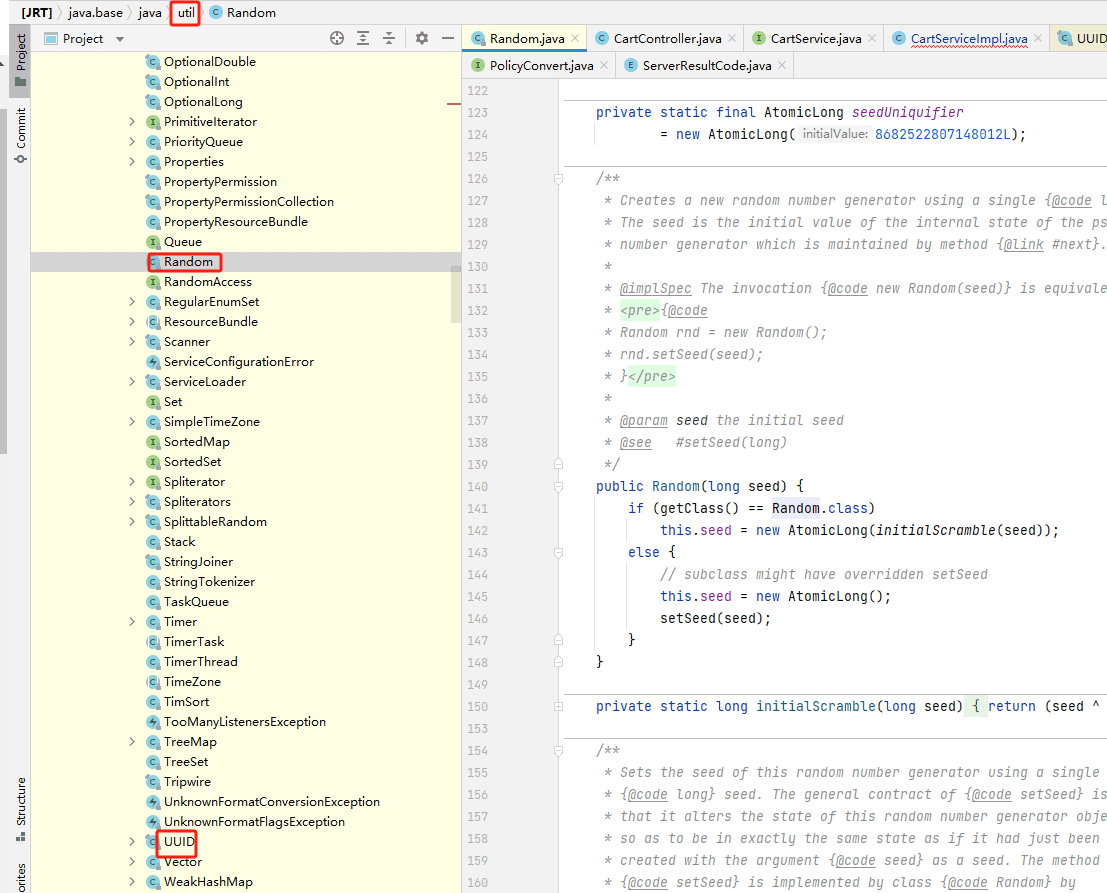Viewport: 1107px width, 893px height.
Task: Click the Collapse All icon in Project toolbar
Action: coord(389,39)
